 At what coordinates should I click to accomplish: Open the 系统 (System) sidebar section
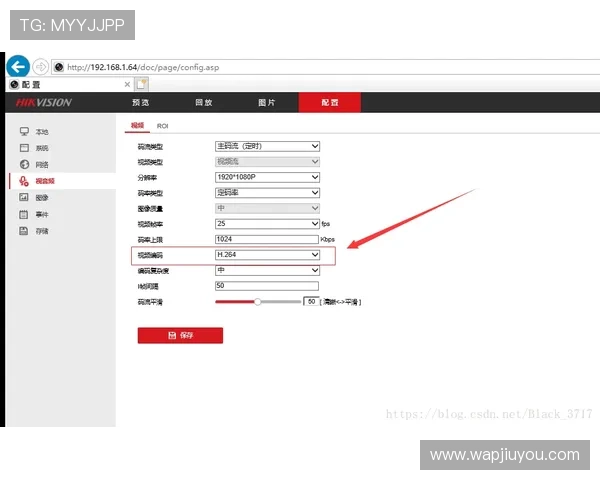(x=41, y=148)
